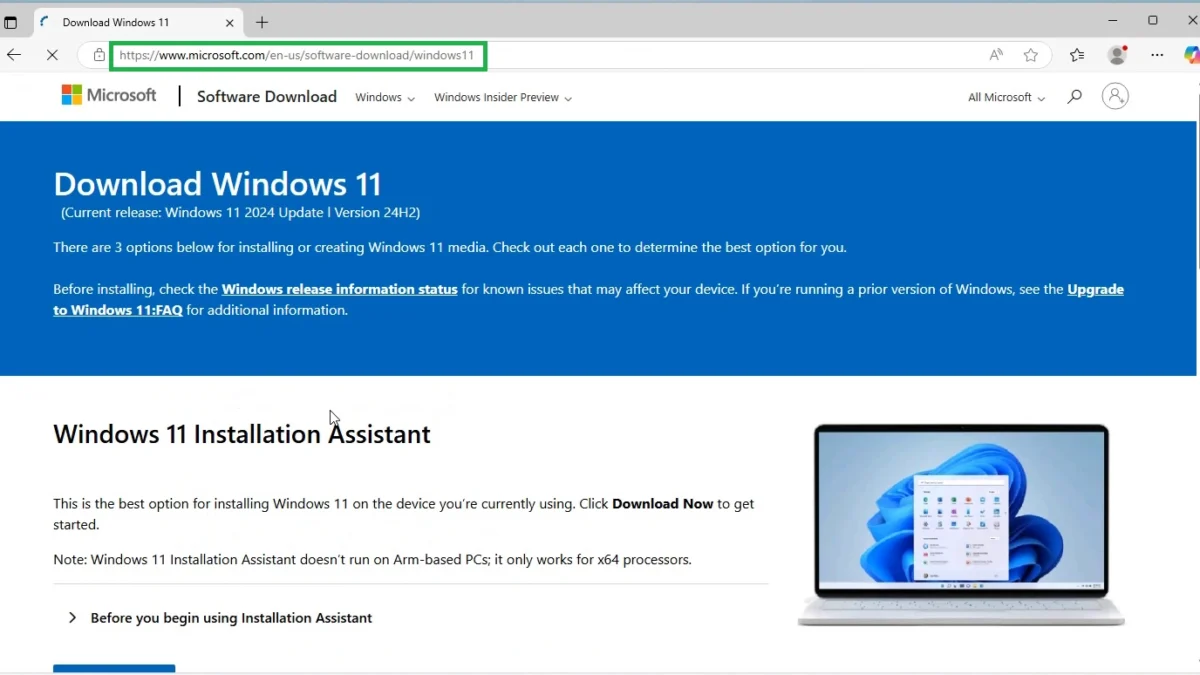
Task: Open the Copilot sidebar icon
Action: coord(1191,55)
